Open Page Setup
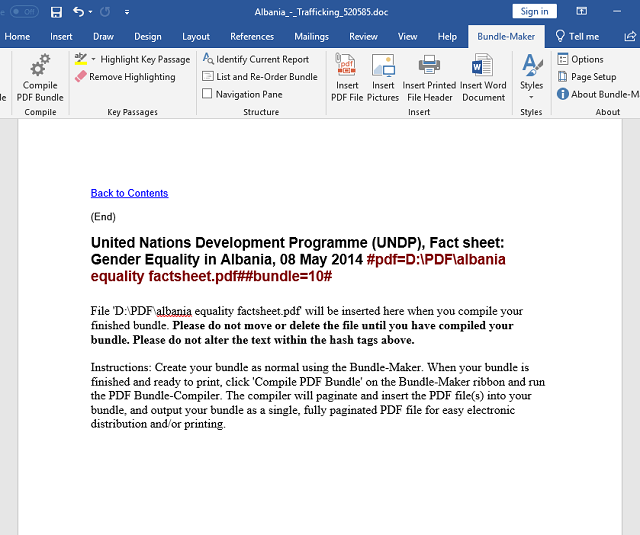This screenshot has height=535, width=640. coord(587,77)
